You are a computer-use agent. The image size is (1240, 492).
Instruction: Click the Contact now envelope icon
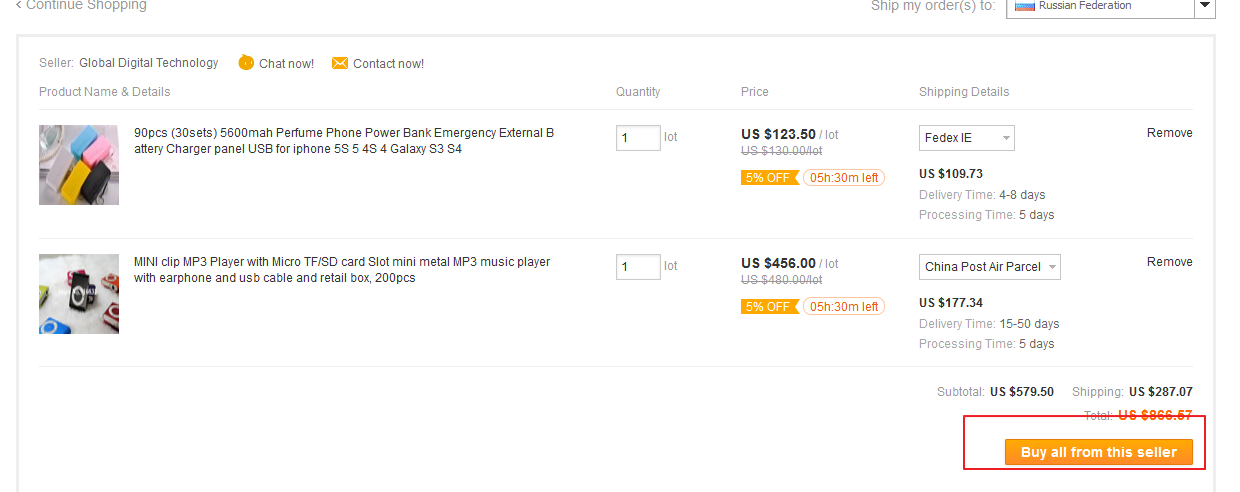340,63
